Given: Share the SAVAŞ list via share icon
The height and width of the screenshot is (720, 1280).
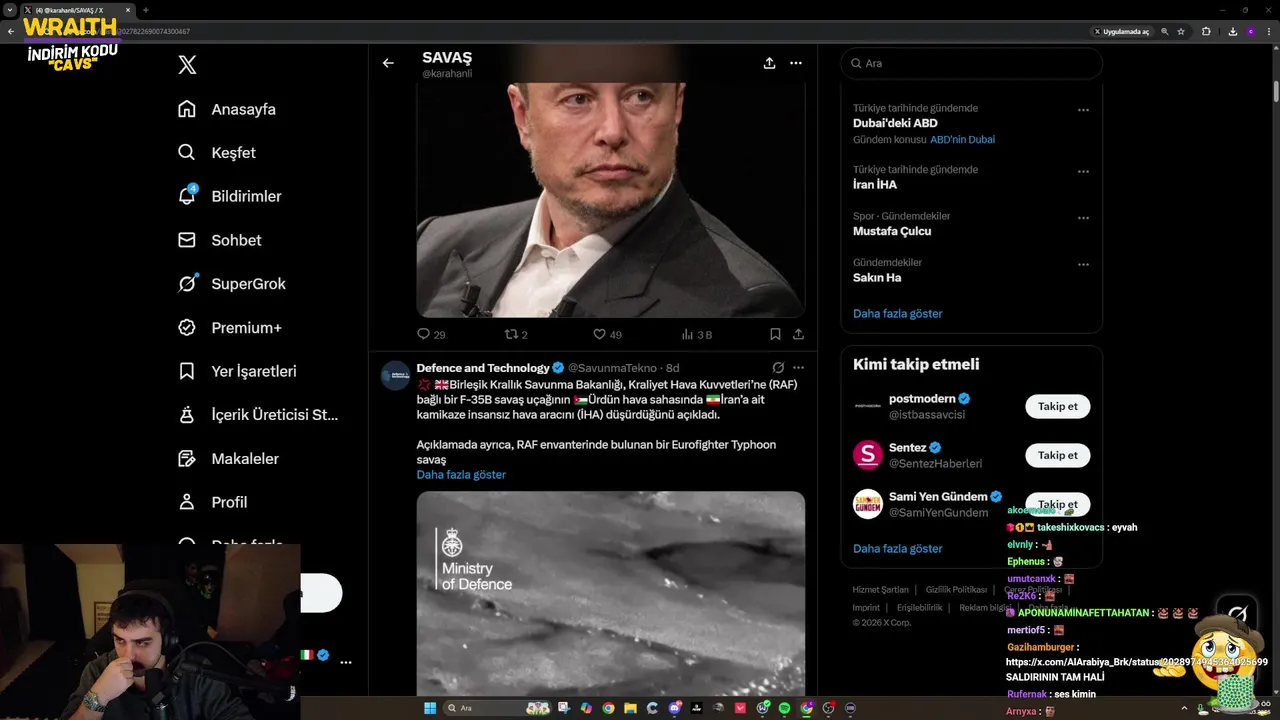Looking at the screenshot, I should point(769,63).
